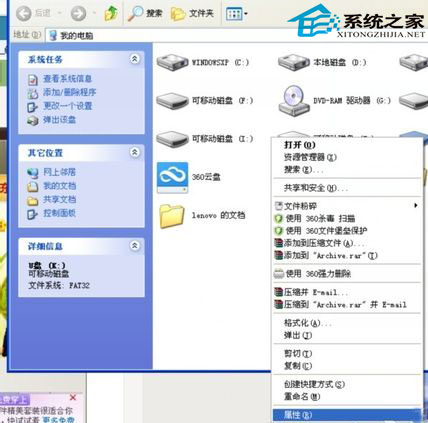Choose 格式化(A)... in context menu
The width and height of the screenshot is (428, 423).
pos(347,323)
